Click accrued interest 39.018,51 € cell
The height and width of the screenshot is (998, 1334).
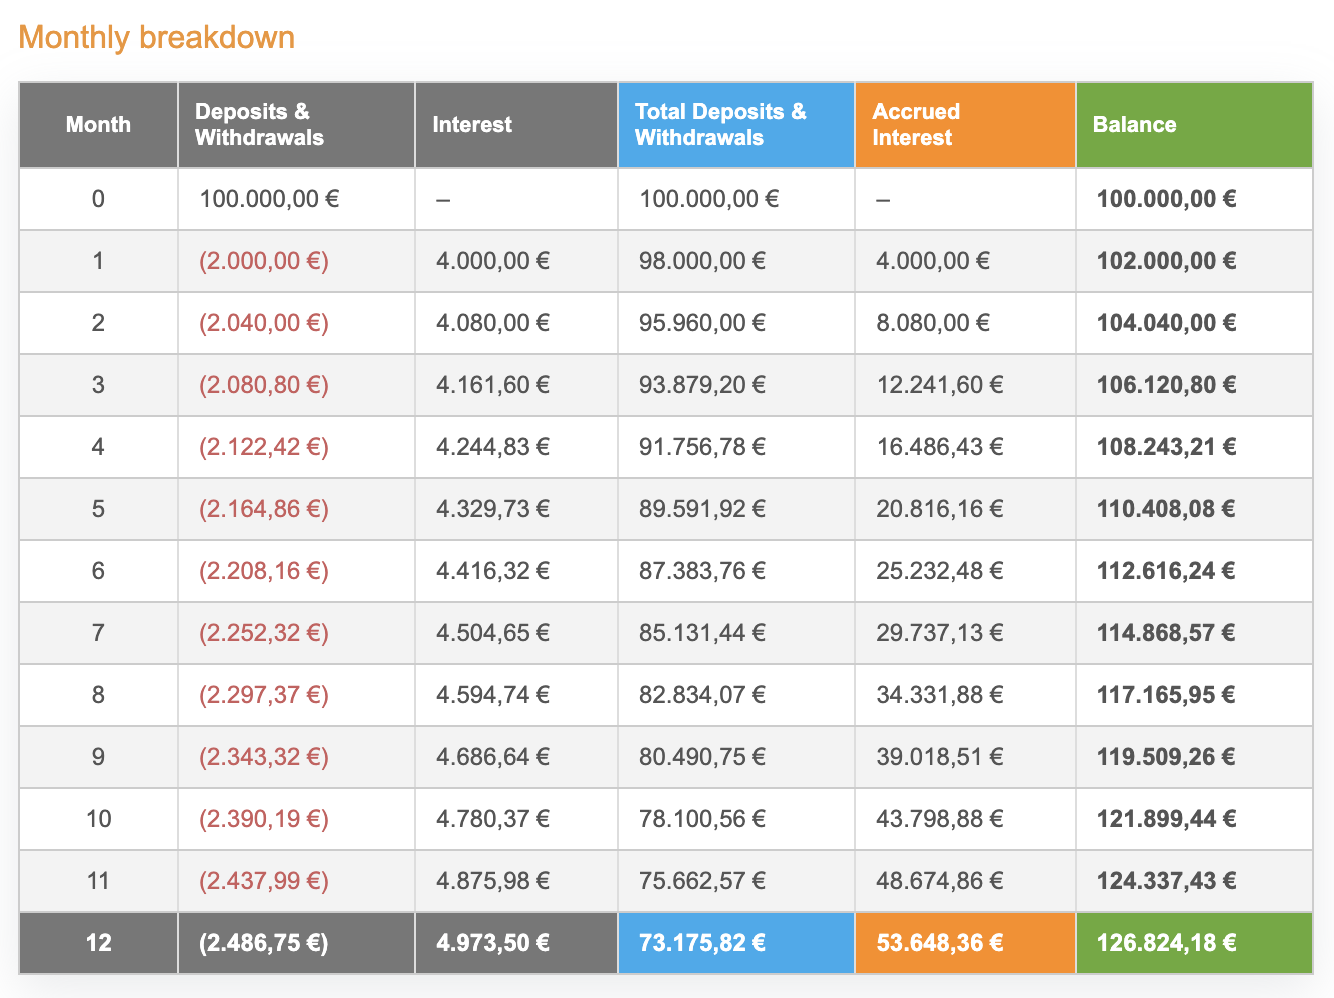tap(940, 757)
